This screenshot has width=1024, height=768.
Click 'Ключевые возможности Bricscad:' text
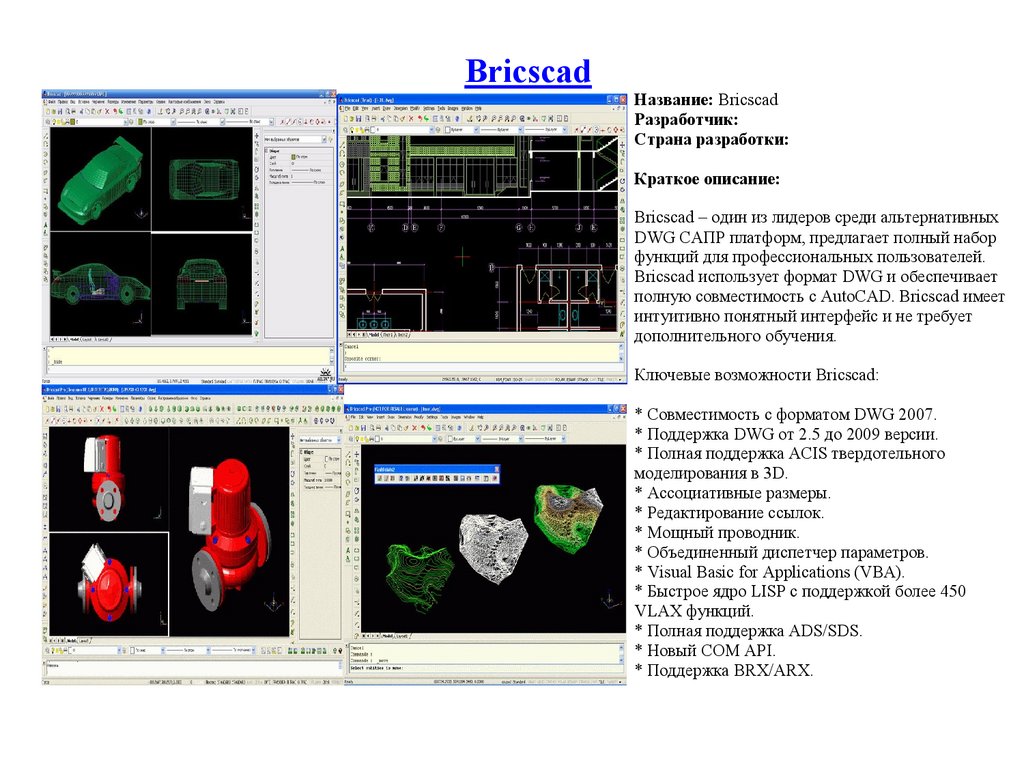[756, 375]
